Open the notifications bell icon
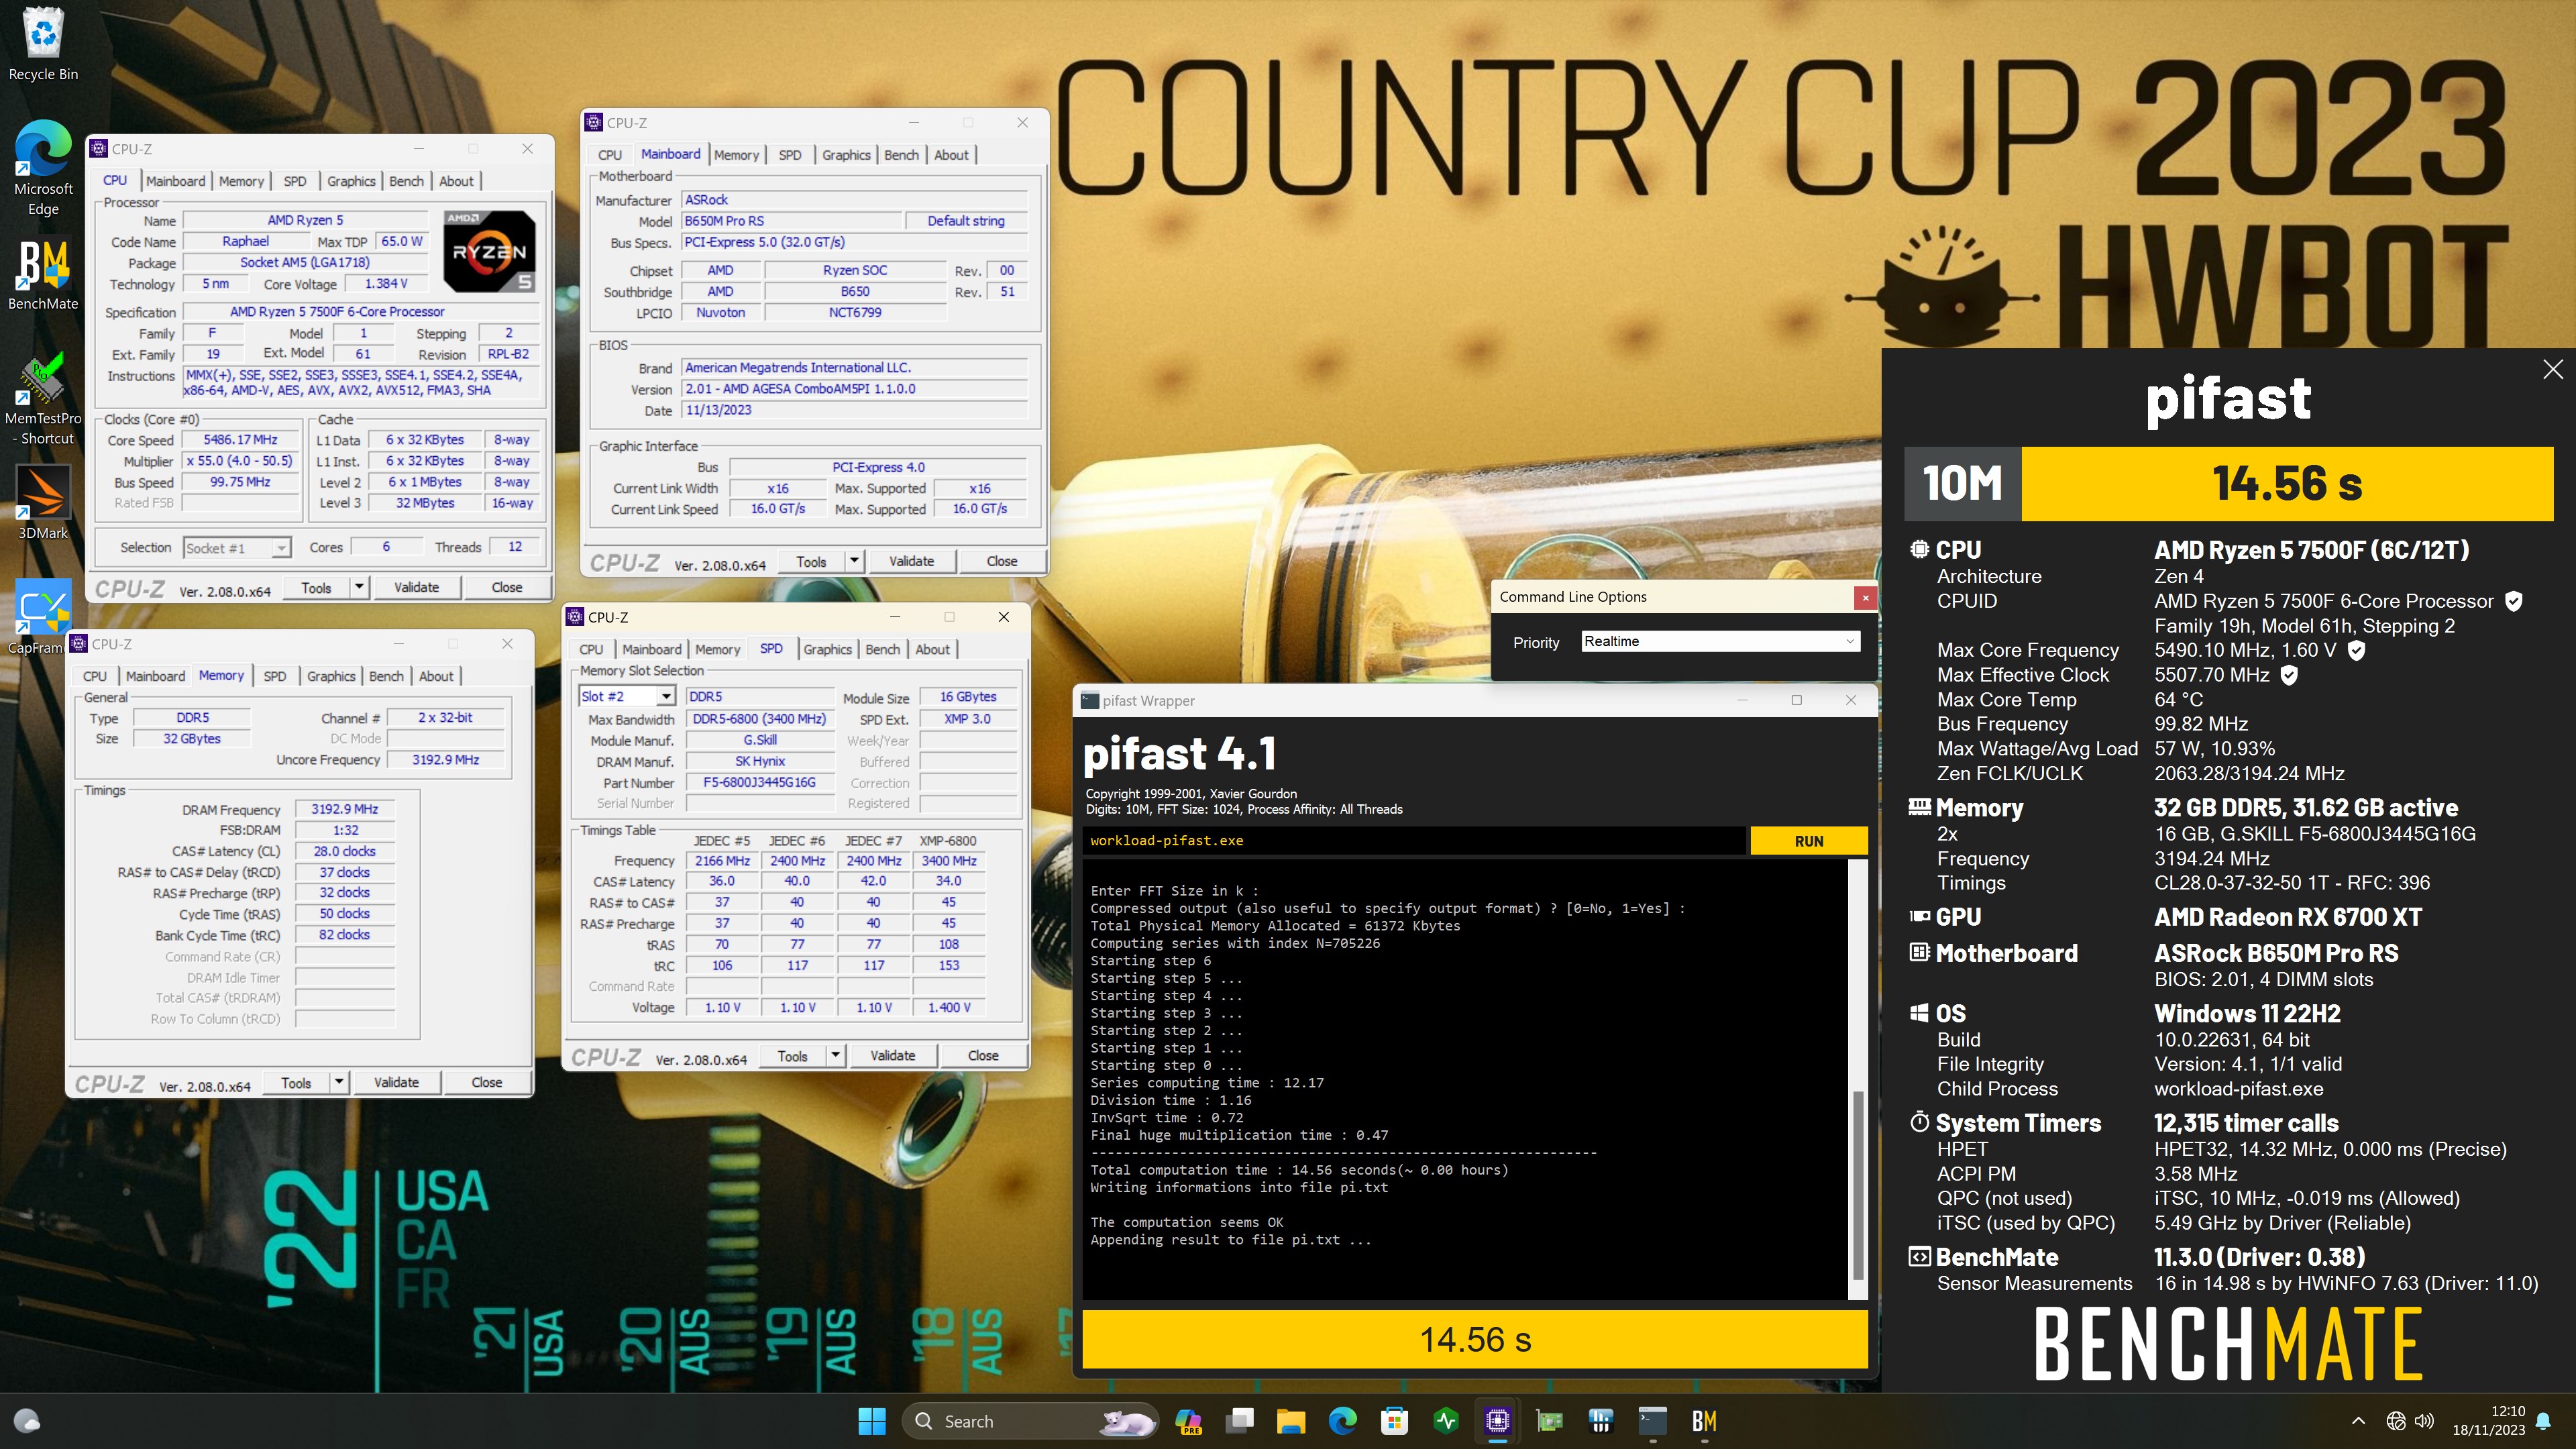The width and height of the screenshot is (2576, 1449). pos(2543,1421)
